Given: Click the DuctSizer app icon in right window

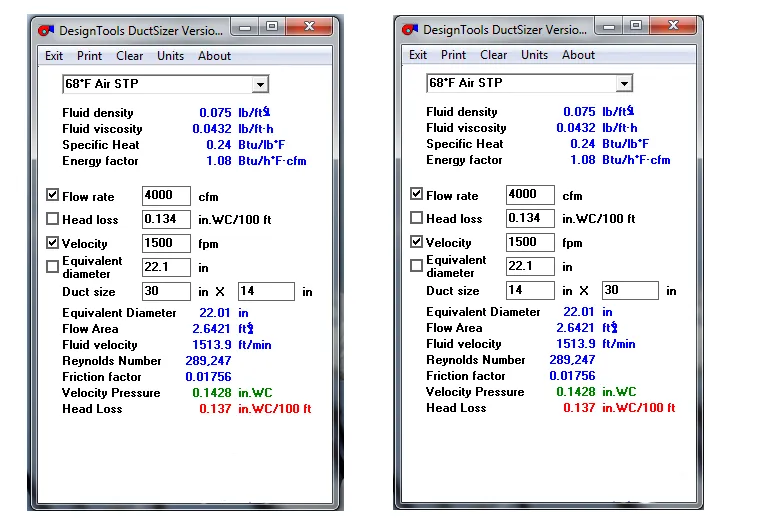Looking at the screenshot, I should 410,30.
